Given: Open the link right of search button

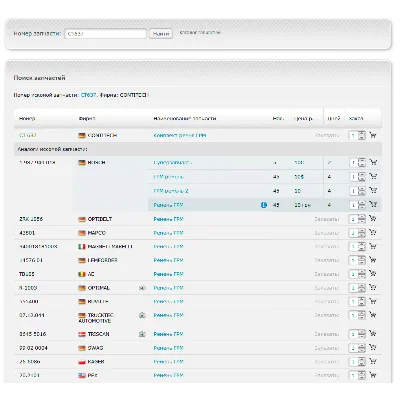Looking at the screenshot, I should coord(200,32).
